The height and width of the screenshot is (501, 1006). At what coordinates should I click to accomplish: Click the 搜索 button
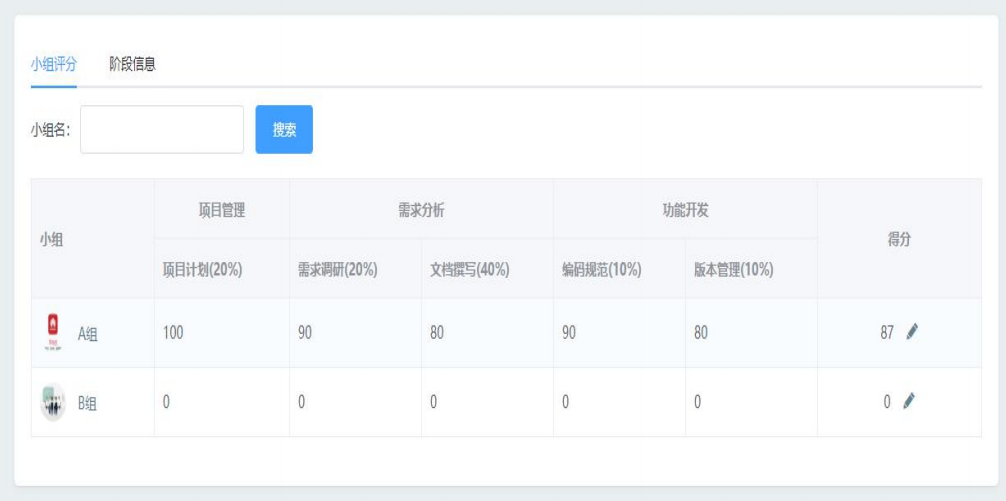284,130
